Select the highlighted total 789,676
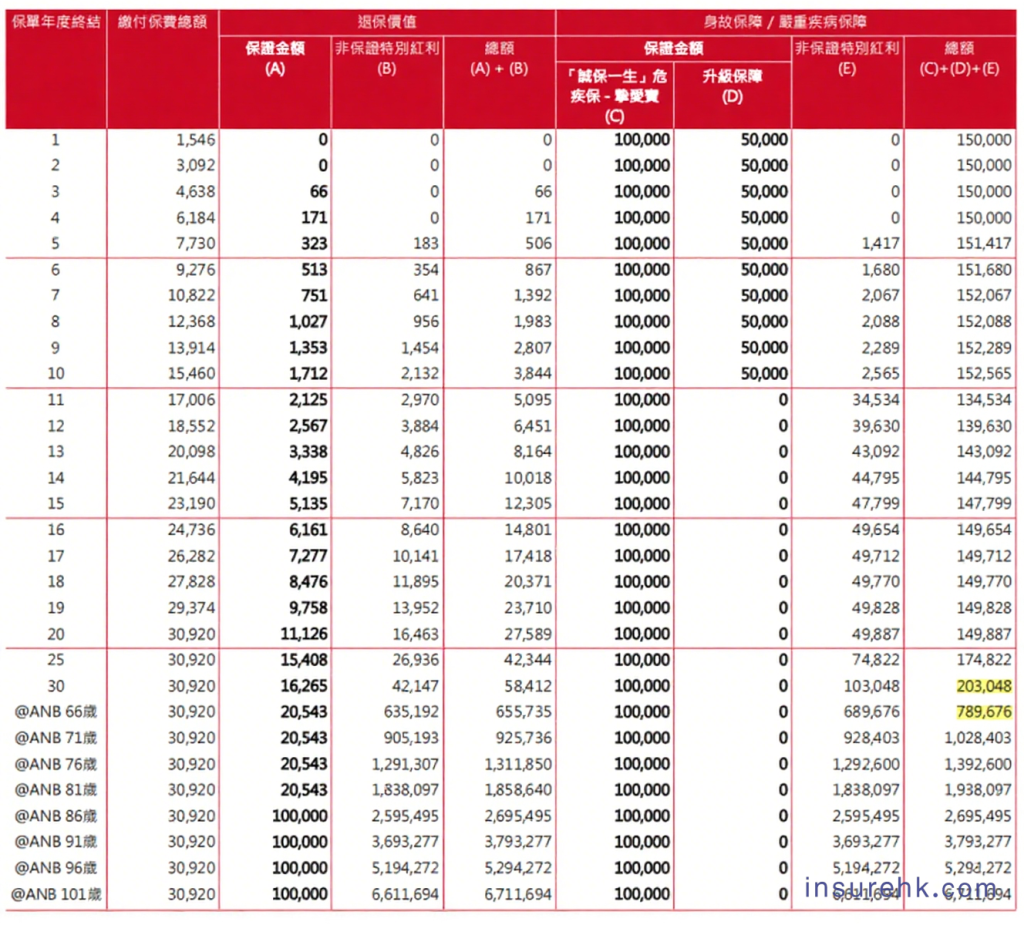 [x=984, y=712]
